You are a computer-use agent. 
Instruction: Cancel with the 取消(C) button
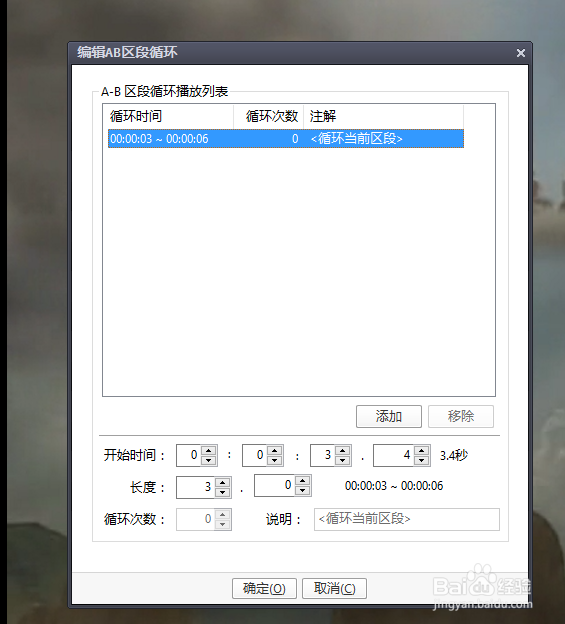(x=334, y=588)
